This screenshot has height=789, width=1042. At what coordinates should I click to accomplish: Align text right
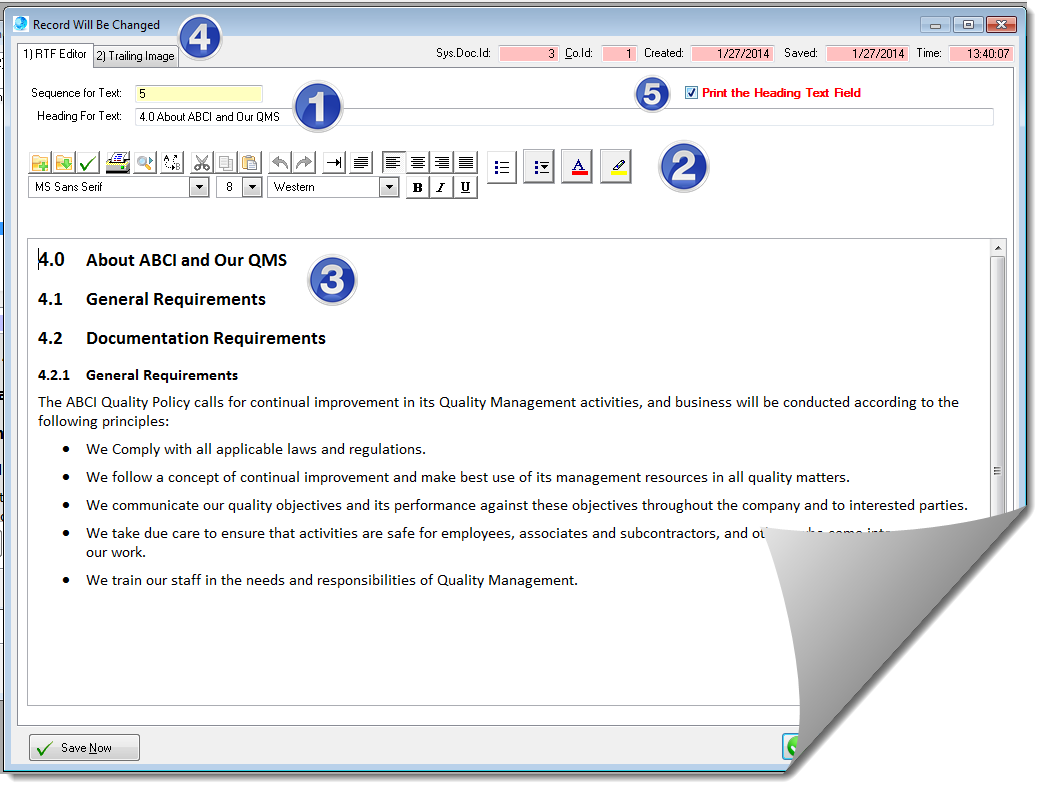click(442, 162)
